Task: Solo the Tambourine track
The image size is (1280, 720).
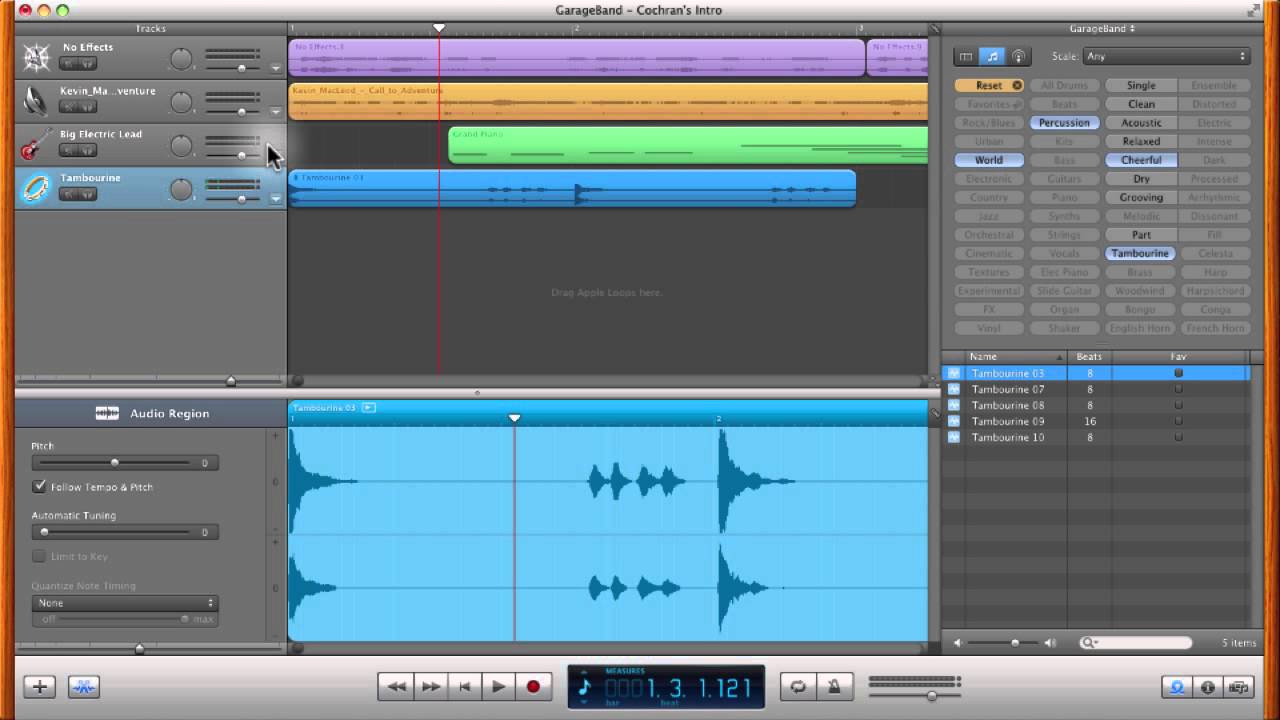Action: [x=87, y=194]
